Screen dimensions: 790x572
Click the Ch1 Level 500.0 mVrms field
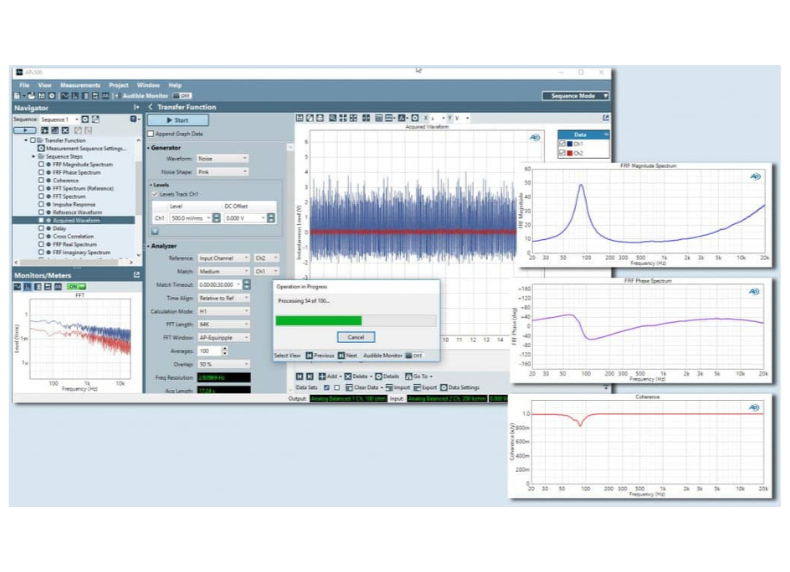click(x=190, y=218)
